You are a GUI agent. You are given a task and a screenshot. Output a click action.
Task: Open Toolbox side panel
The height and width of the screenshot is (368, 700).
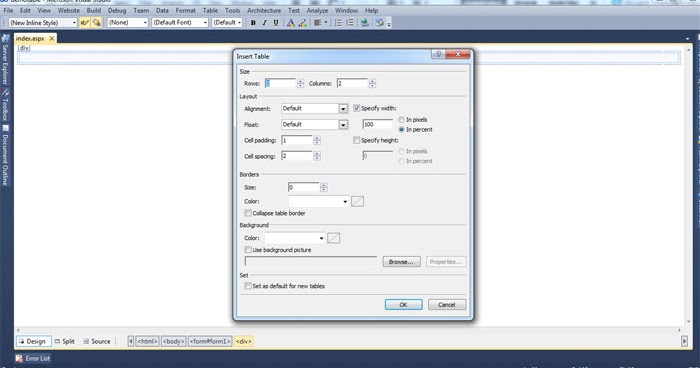click(5, 105)
